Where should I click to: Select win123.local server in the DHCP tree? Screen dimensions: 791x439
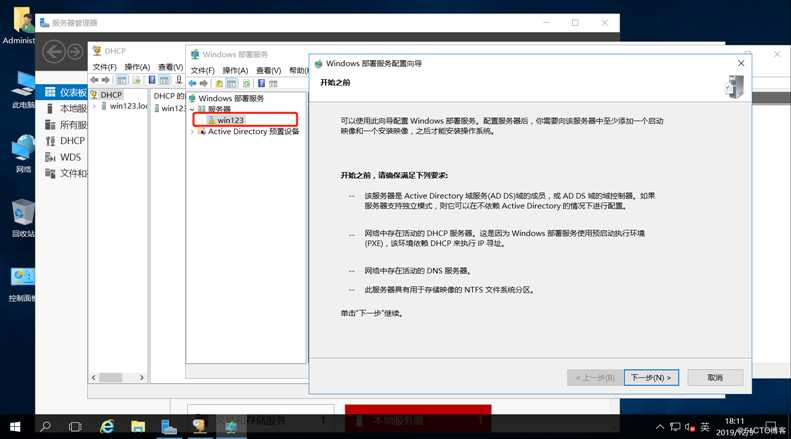(x=125, y=106)
